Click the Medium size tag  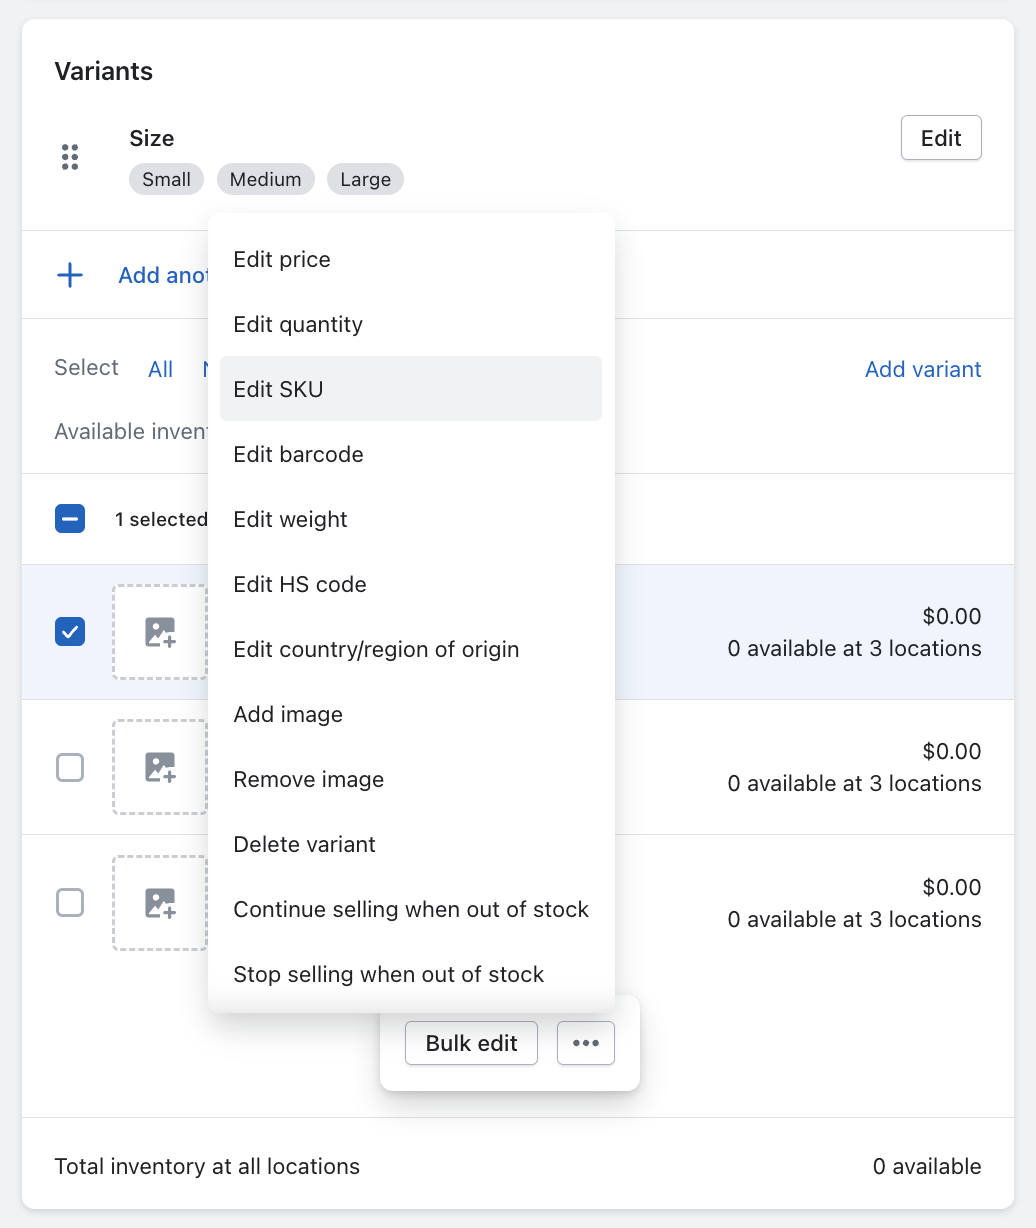265,179
